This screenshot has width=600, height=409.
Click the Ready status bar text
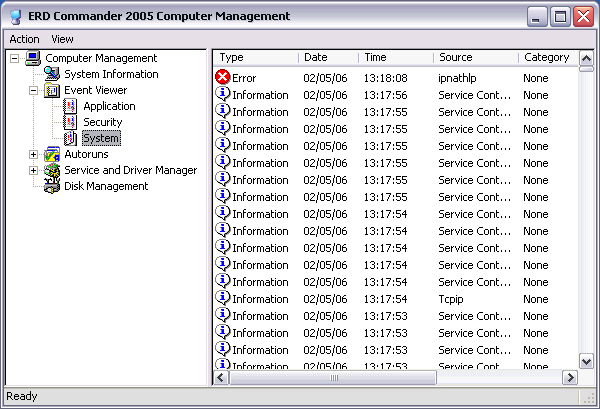22,396
